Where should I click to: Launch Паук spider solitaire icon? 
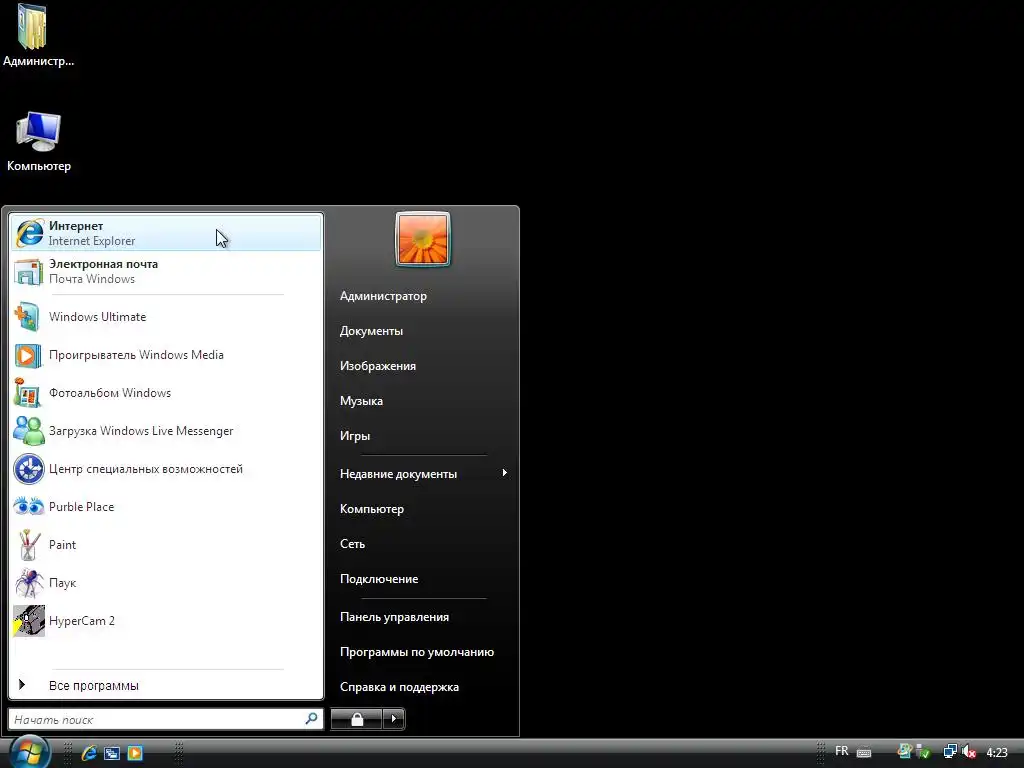[x=28, y=583]
